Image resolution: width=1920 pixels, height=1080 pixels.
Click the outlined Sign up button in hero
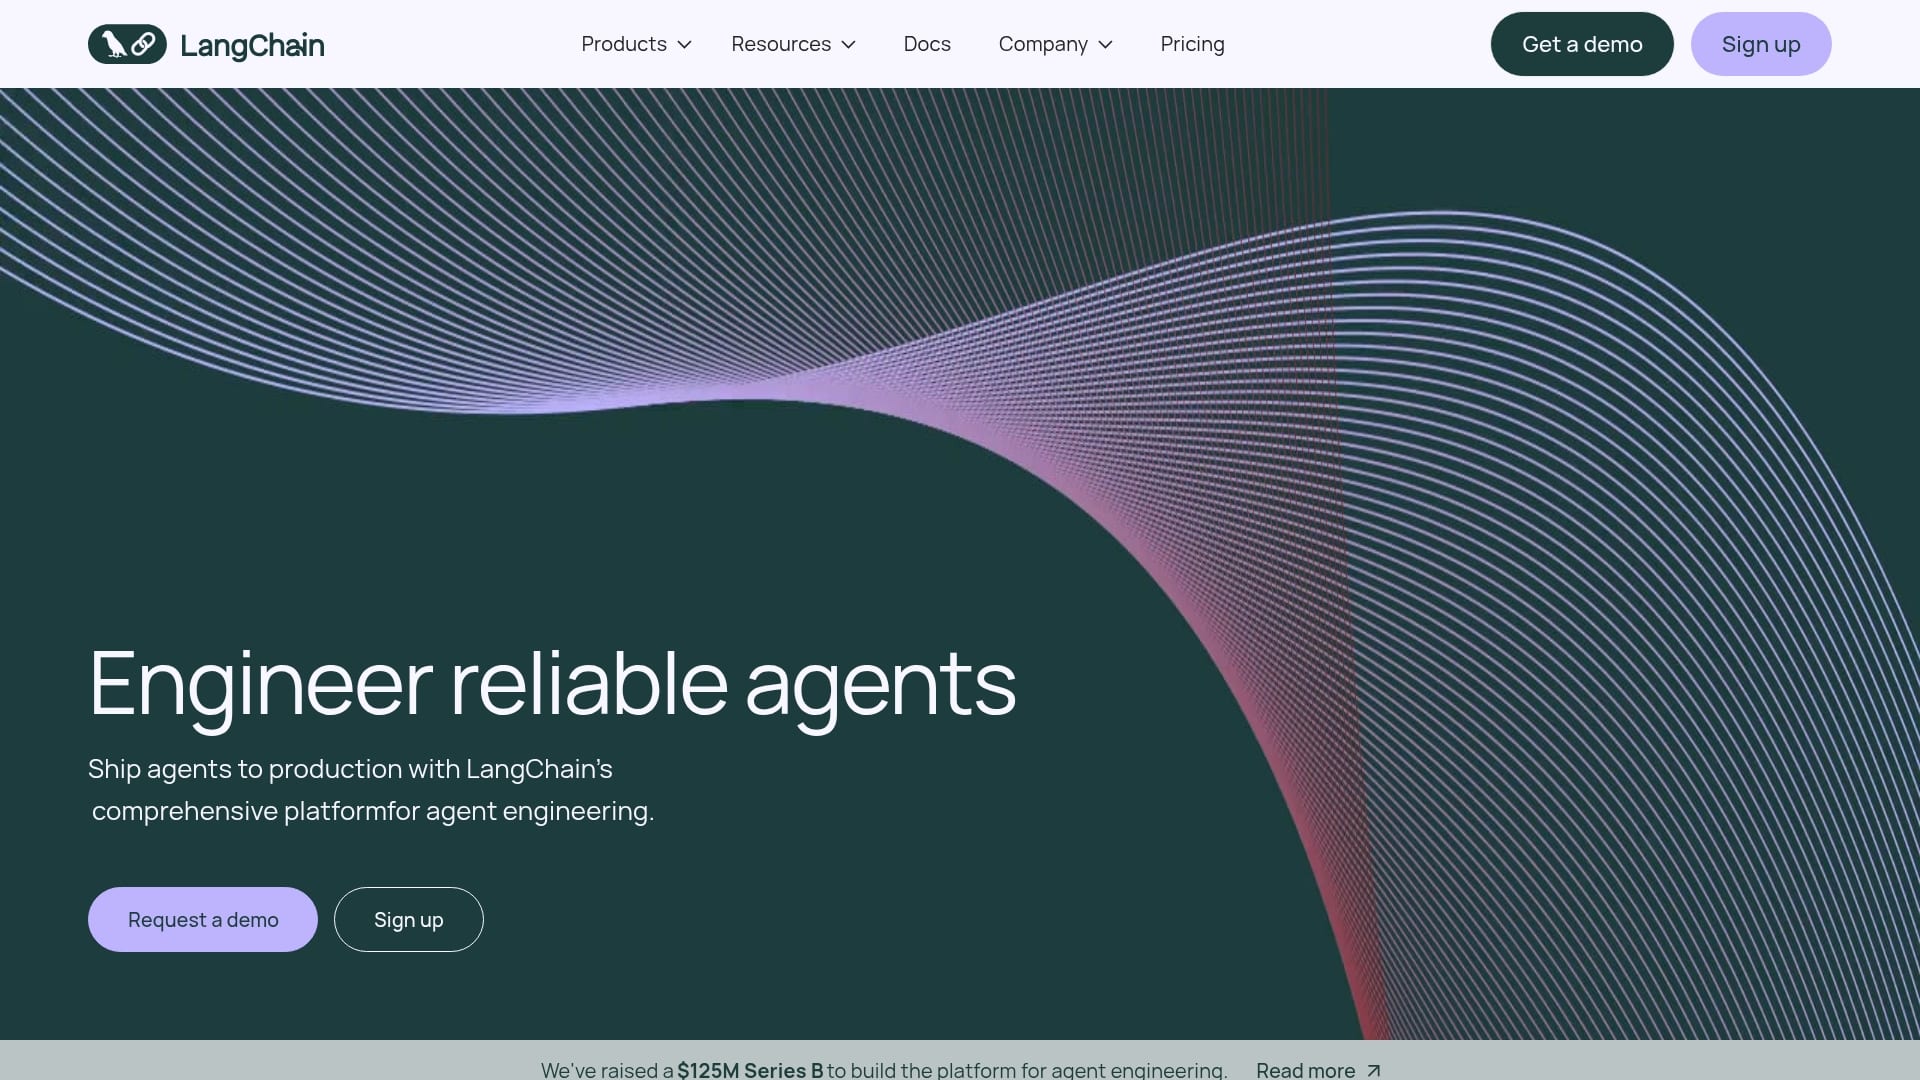[x=409, y=919]
